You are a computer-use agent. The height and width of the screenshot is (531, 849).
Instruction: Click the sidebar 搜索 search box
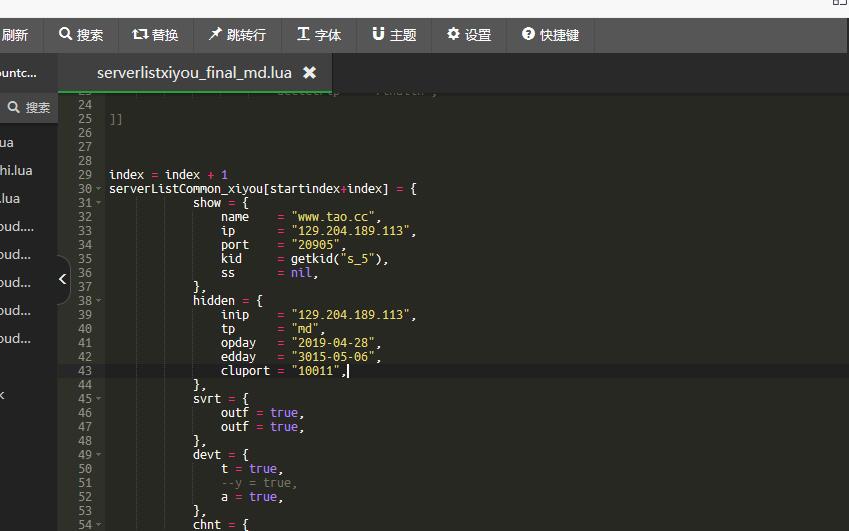pyautogui.click(x=28, y=107)
